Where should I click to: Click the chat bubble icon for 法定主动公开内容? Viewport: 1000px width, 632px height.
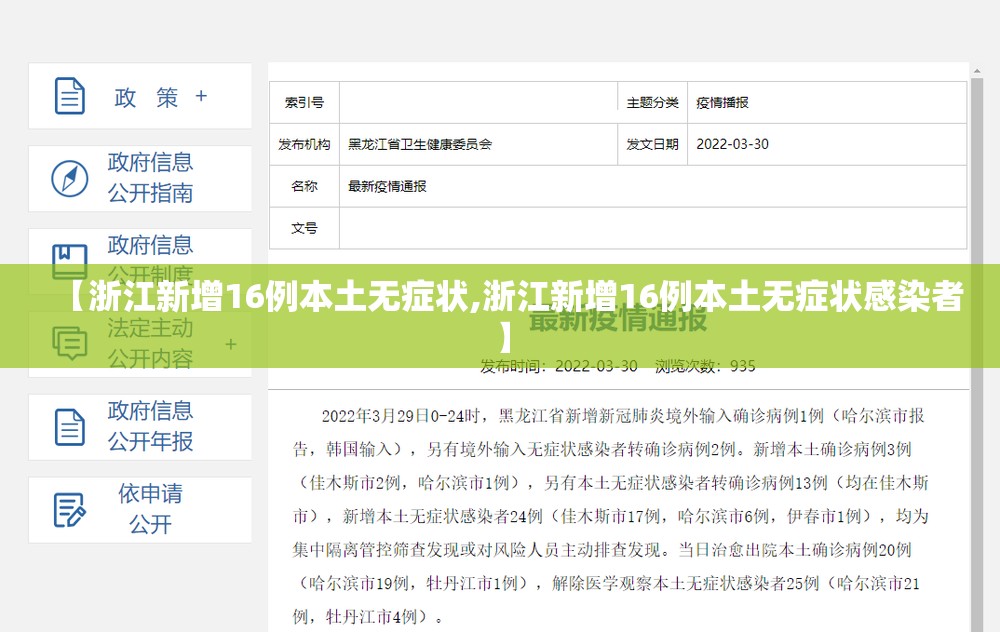click(70, 344)
